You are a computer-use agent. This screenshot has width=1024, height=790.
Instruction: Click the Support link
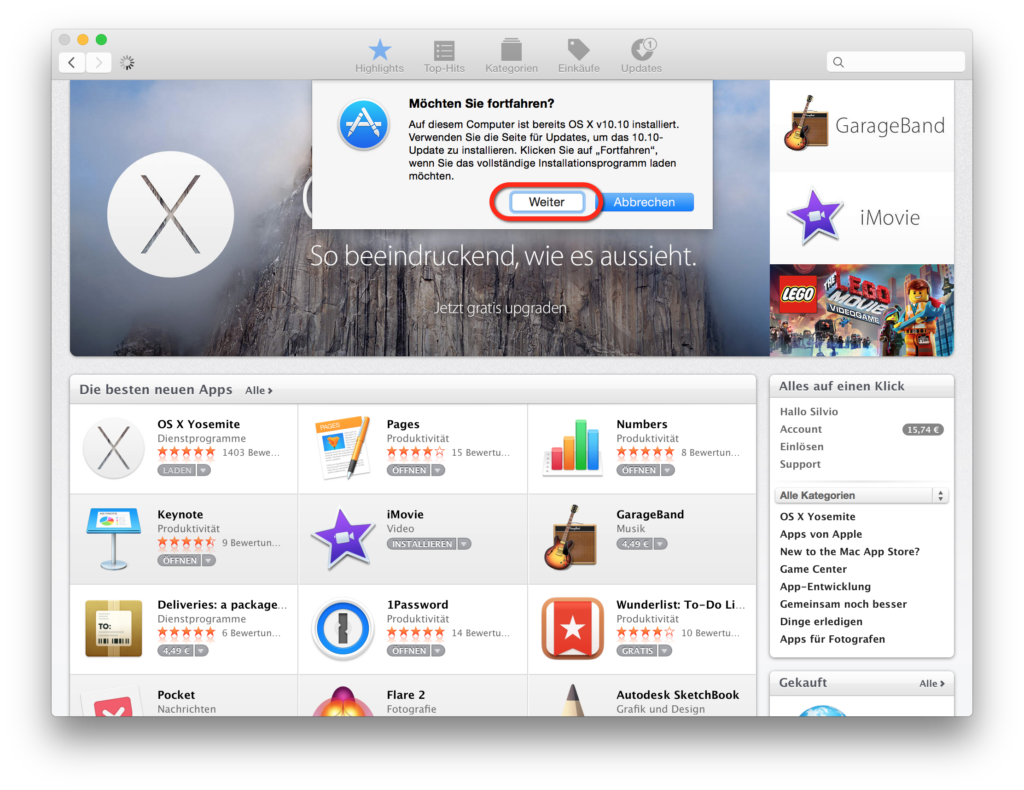click(x=800, y=464)
